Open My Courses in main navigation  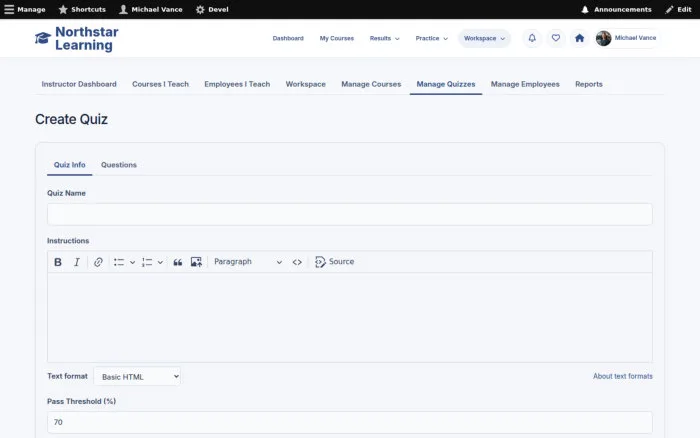point(337,38)
